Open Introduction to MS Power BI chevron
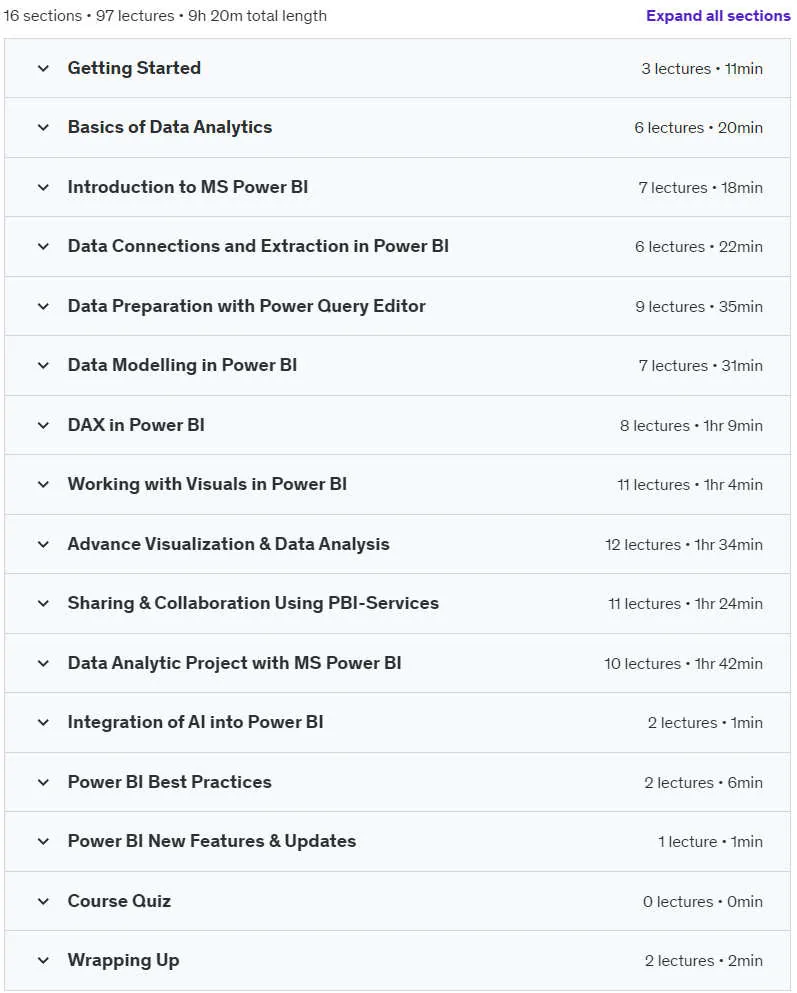This screenshot has width=797, height=993. point(43,187)
